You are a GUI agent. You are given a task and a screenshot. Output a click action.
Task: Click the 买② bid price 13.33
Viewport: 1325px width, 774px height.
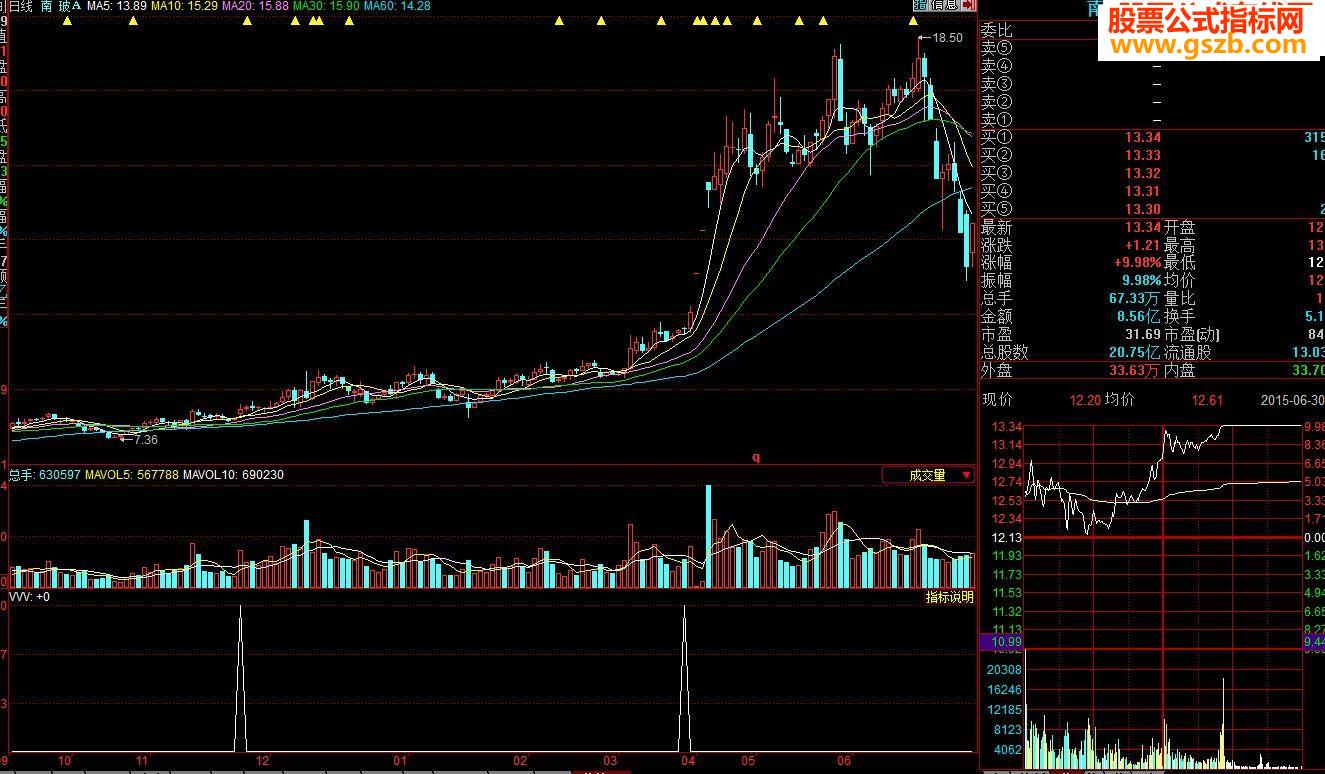pyautogui.click(x=1143, y=156)
